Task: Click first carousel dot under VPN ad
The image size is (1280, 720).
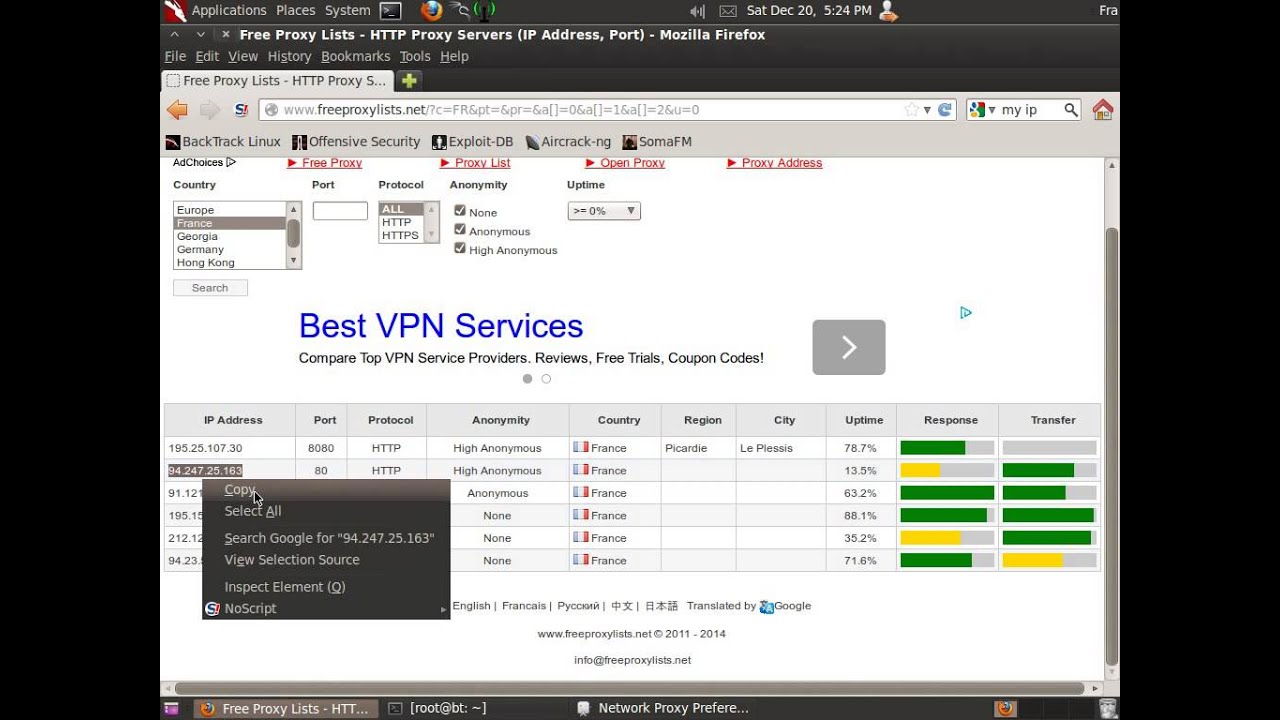Action: 527,379
